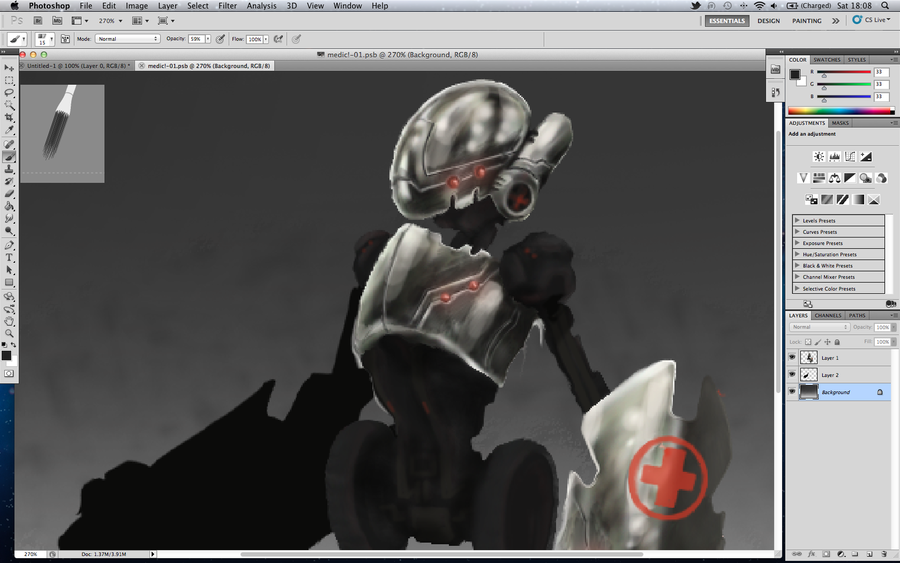This screenshot has width=900, height=563.
Task: Toggle lock image pixels brush icon
Action: click(818, 342)
